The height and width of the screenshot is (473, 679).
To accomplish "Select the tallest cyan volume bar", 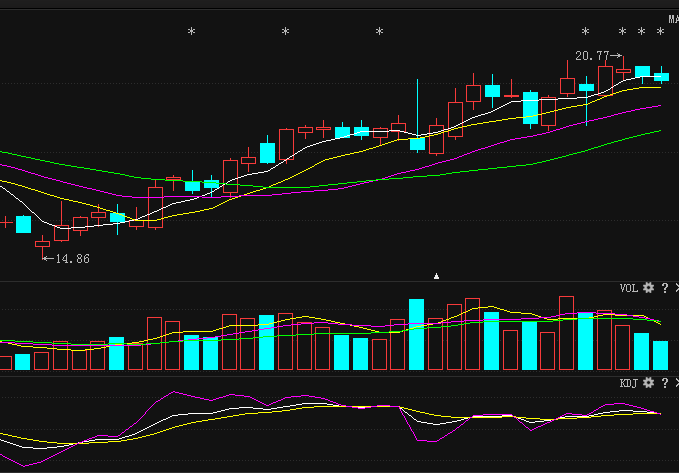I will click(416, 334).
